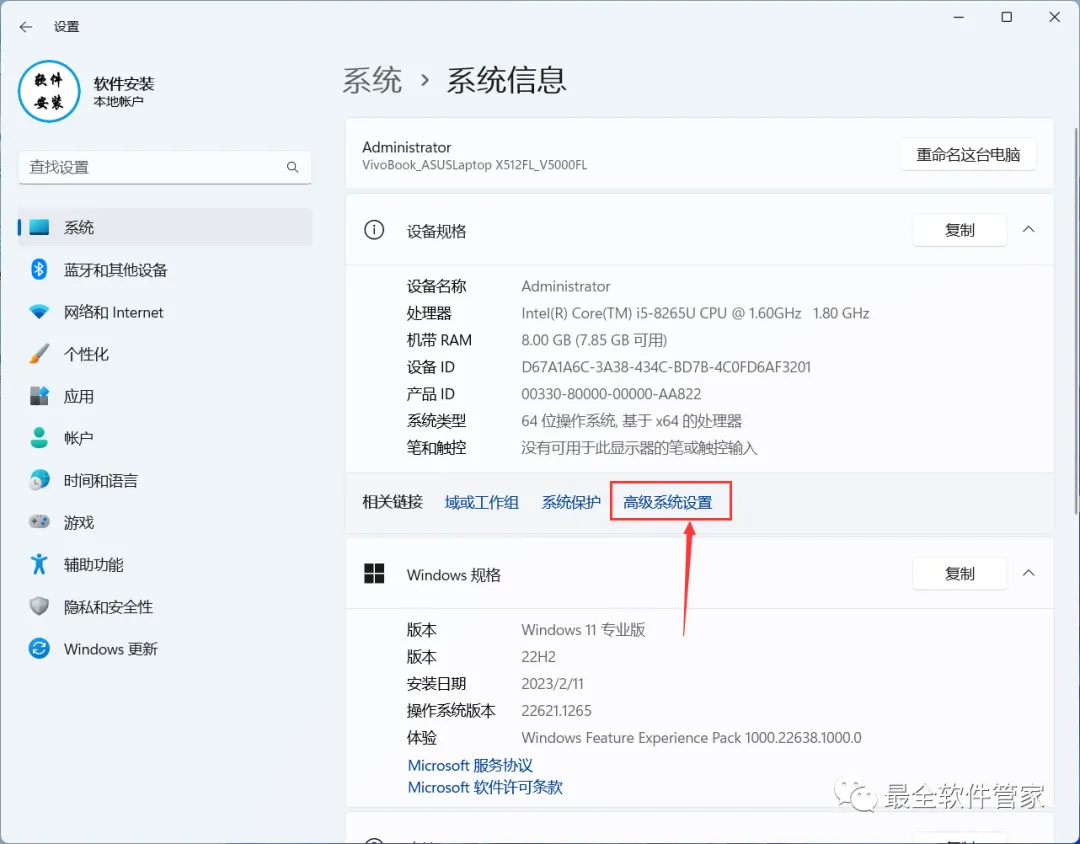
Task: Click the 设备规格 info icon
Action: click(374, 230)
